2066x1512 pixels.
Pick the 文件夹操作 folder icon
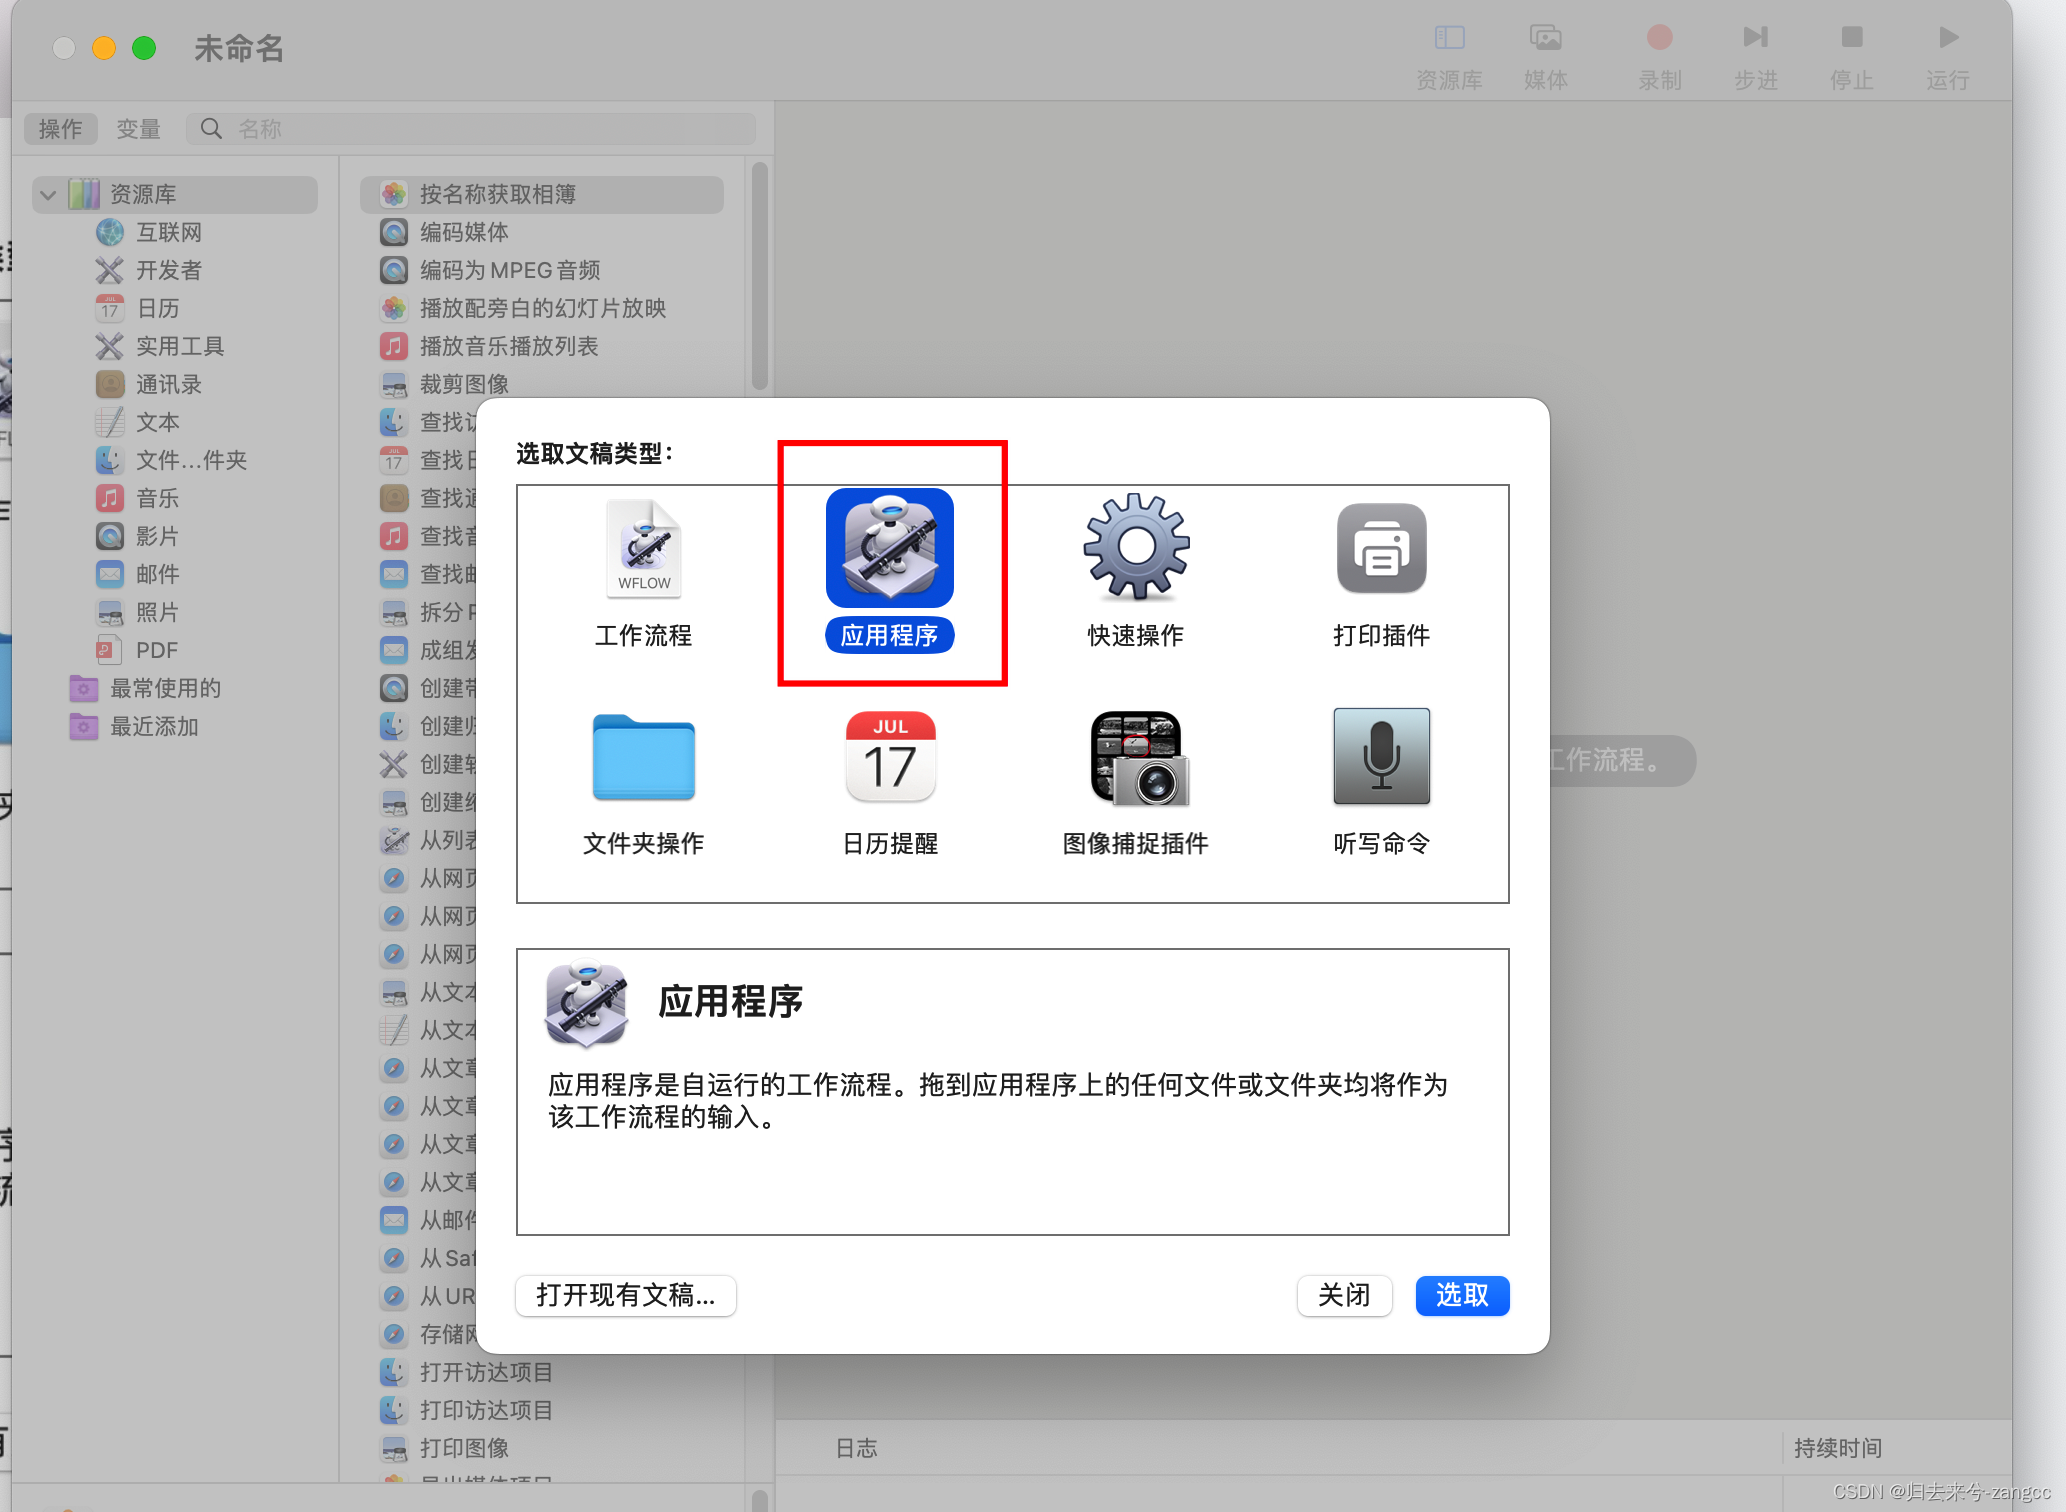coord(644,757)
